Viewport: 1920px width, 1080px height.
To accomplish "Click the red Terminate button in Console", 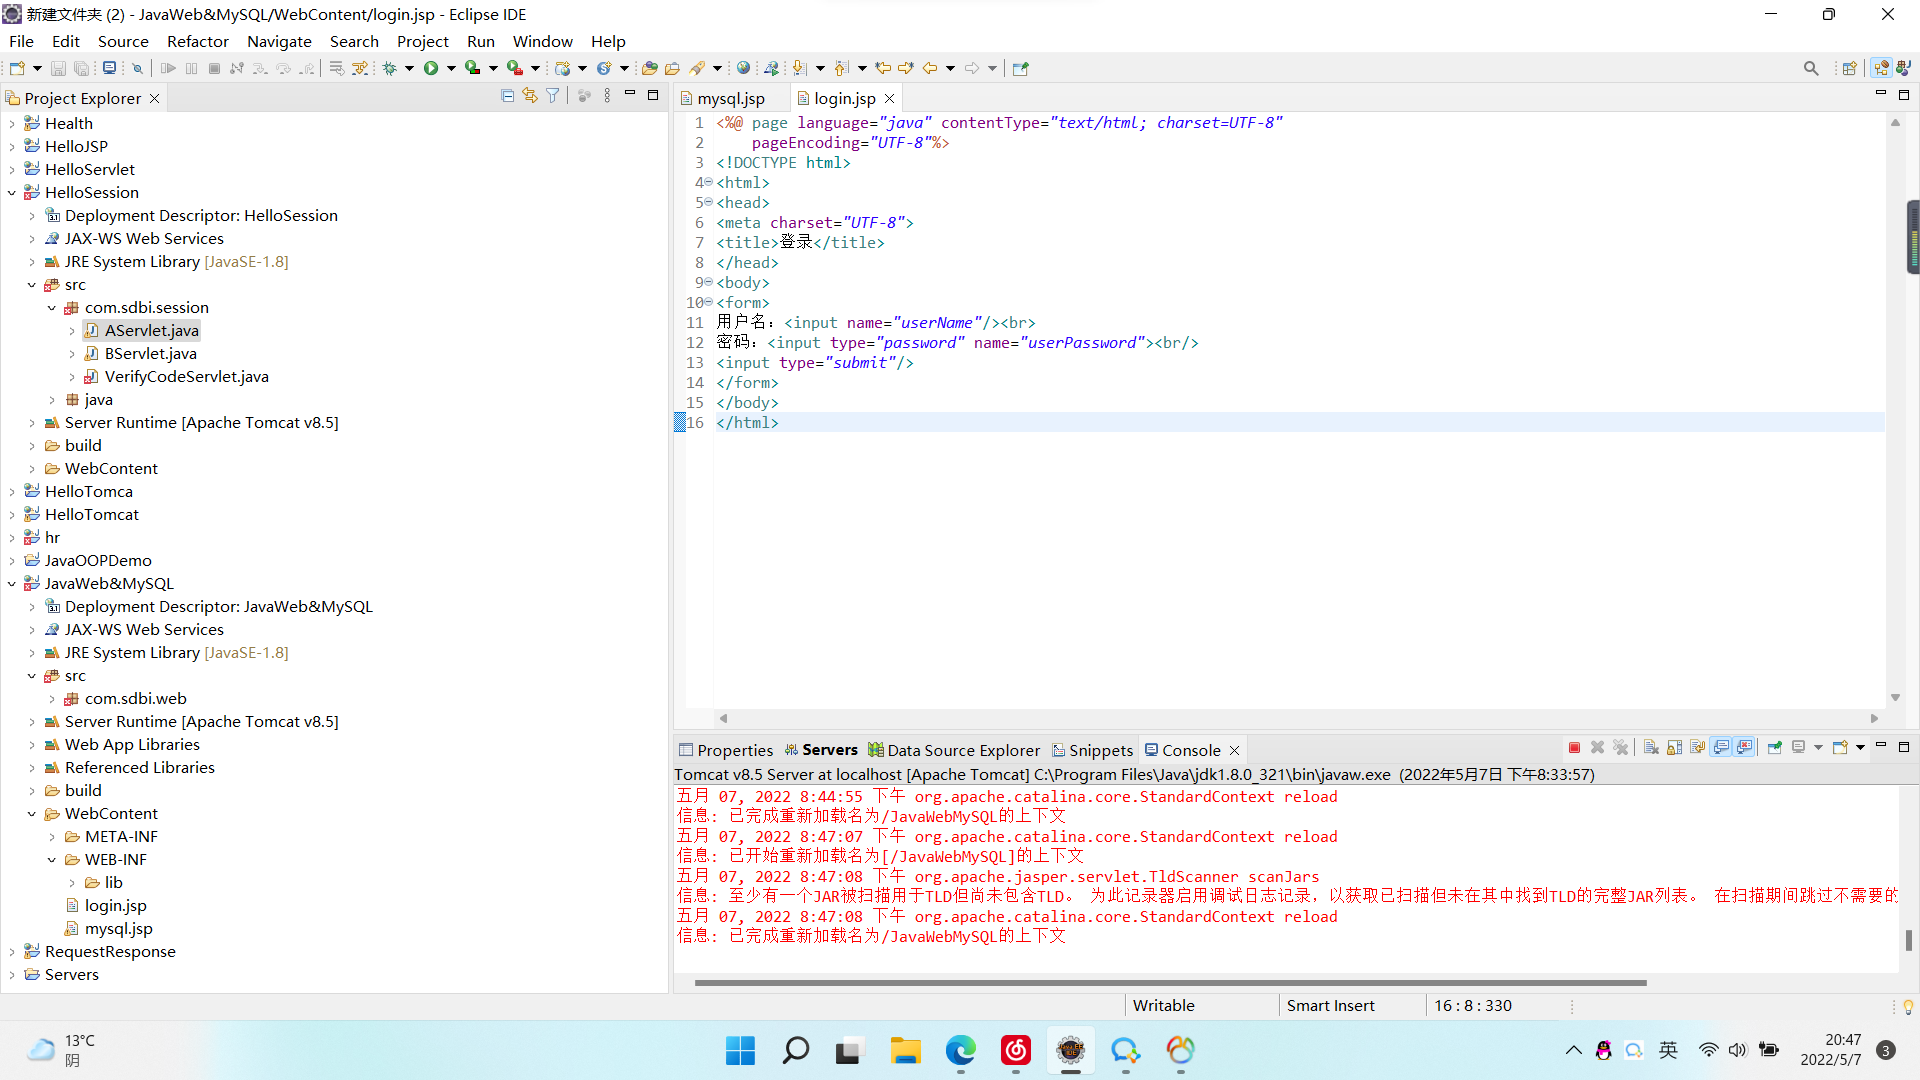I will [1574, 748].
